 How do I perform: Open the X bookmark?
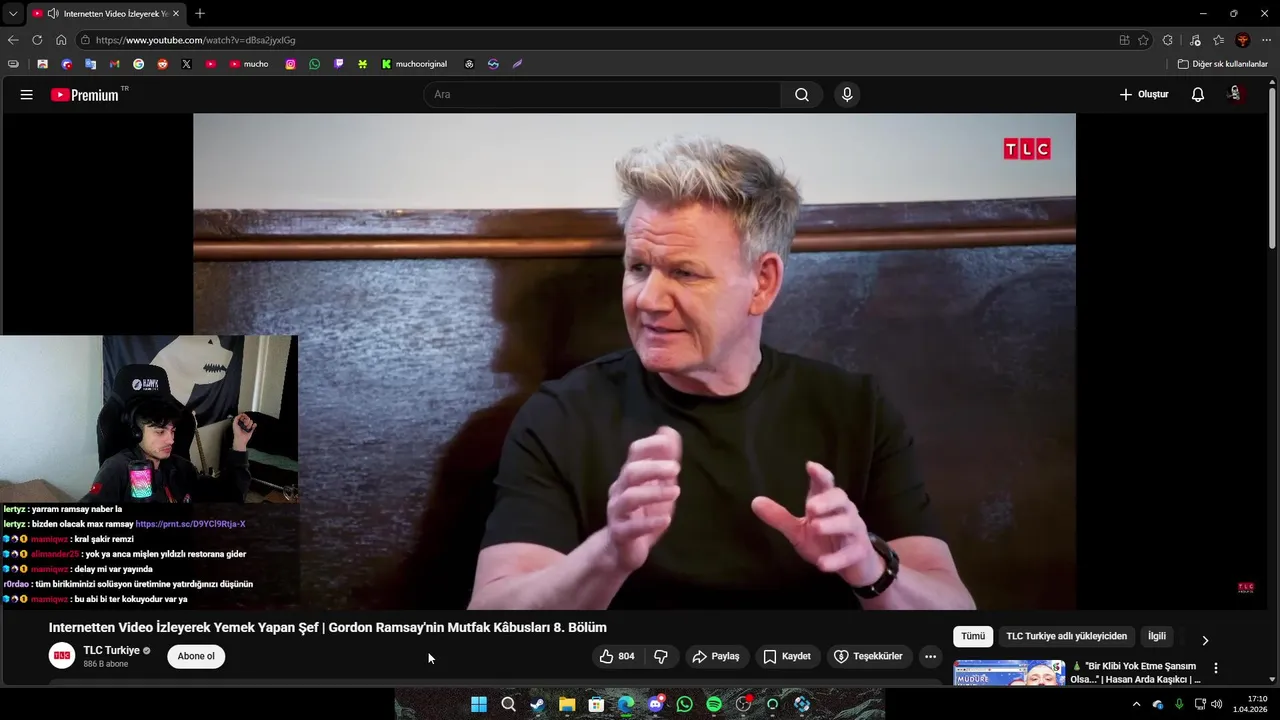pyautogui.click(x=186, y=64)
